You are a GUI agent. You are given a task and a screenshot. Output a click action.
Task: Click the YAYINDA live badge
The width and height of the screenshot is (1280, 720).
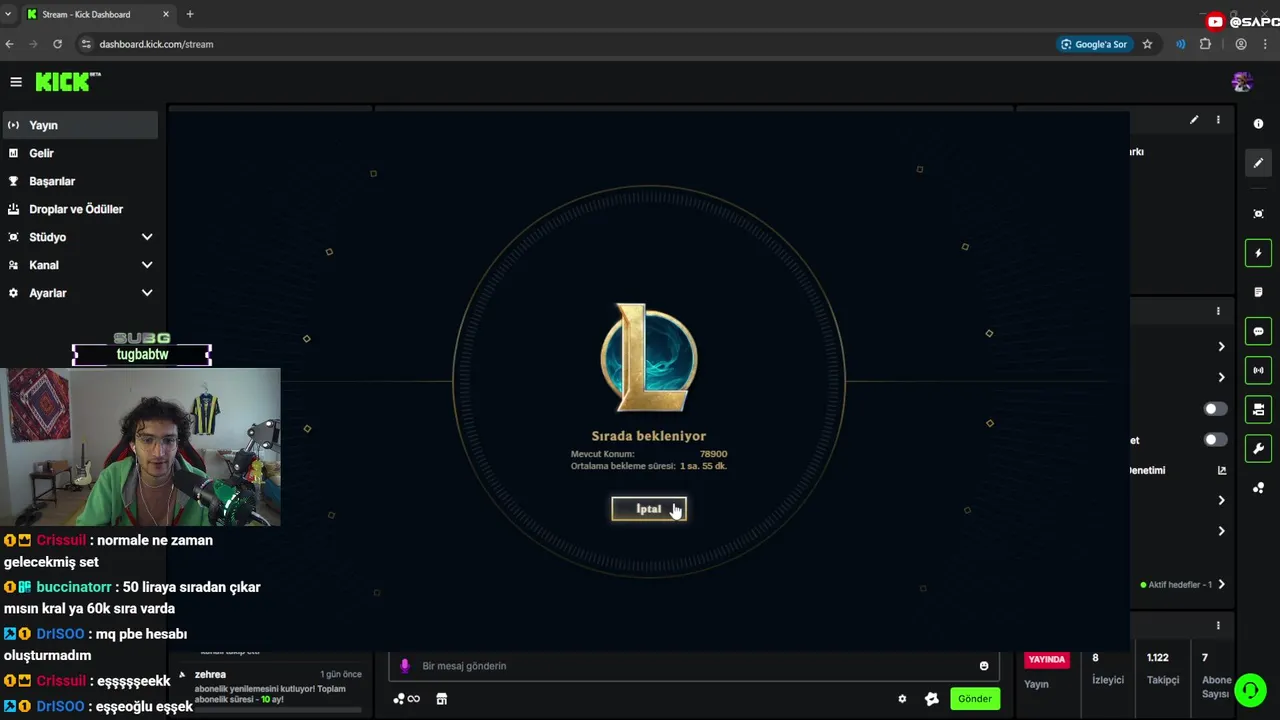(1047, 660)
